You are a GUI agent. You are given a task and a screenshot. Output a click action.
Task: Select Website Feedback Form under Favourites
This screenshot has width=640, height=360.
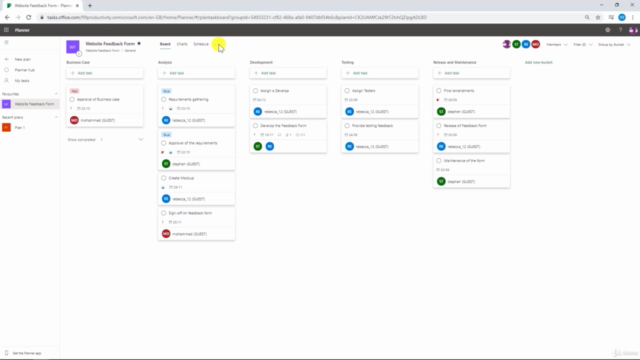(x=30, y=104)
